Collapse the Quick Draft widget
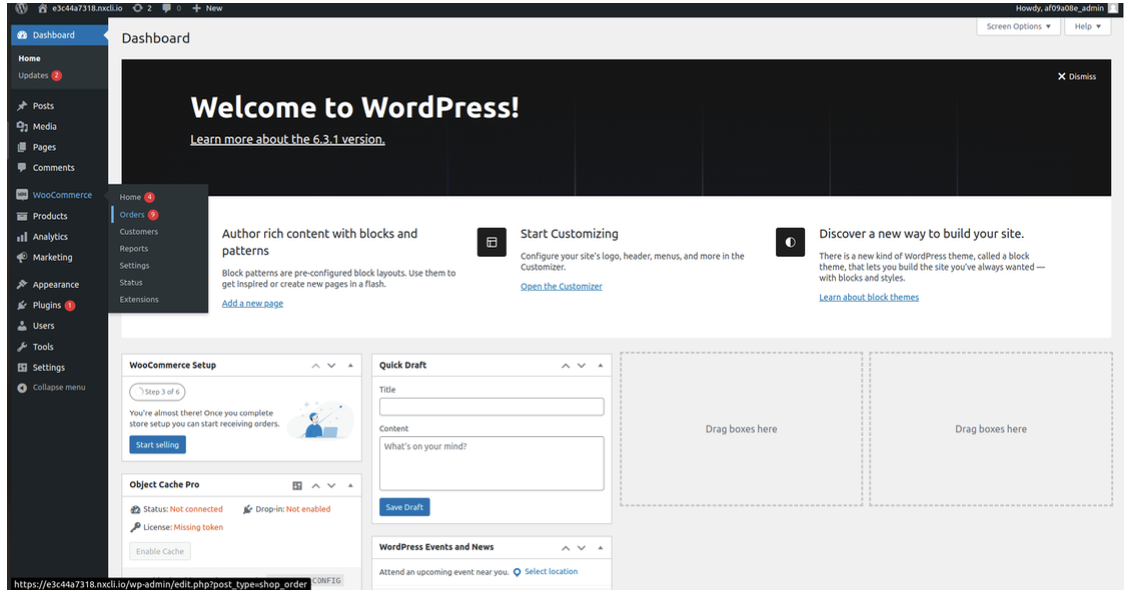 600,366
